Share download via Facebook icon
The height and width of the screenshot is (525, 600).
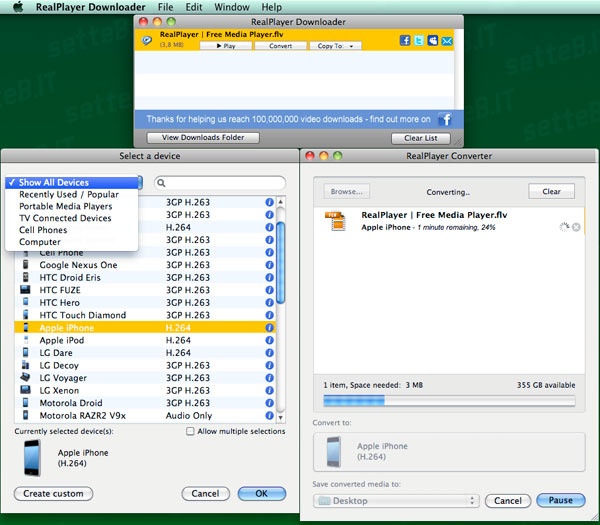pos(406,41)
